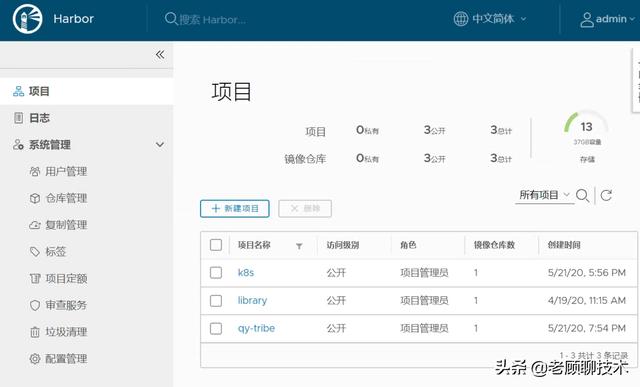Image resolution: width=640 pixels, height=387 pixels.
Task: Click the 新建项目 button
Action: click(x=235, y=209)
